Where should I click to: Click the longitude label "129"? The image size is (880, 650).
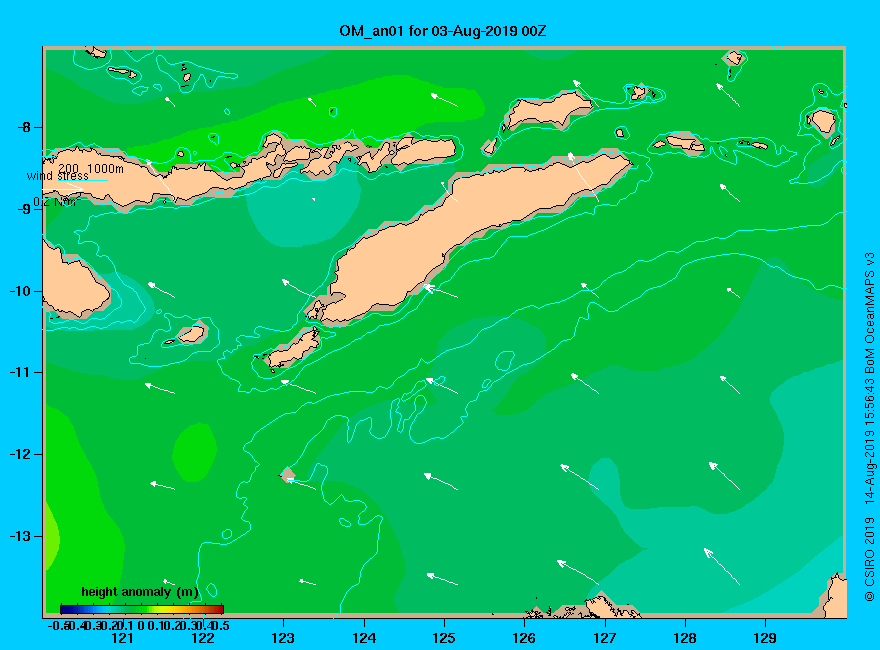click(766, 638)
